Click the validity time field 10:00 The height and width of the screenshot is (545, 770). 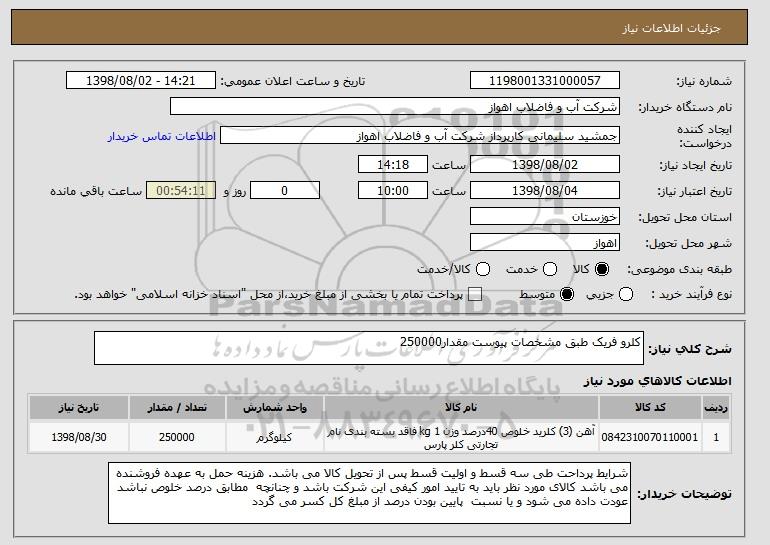click(x=393, y=191)
